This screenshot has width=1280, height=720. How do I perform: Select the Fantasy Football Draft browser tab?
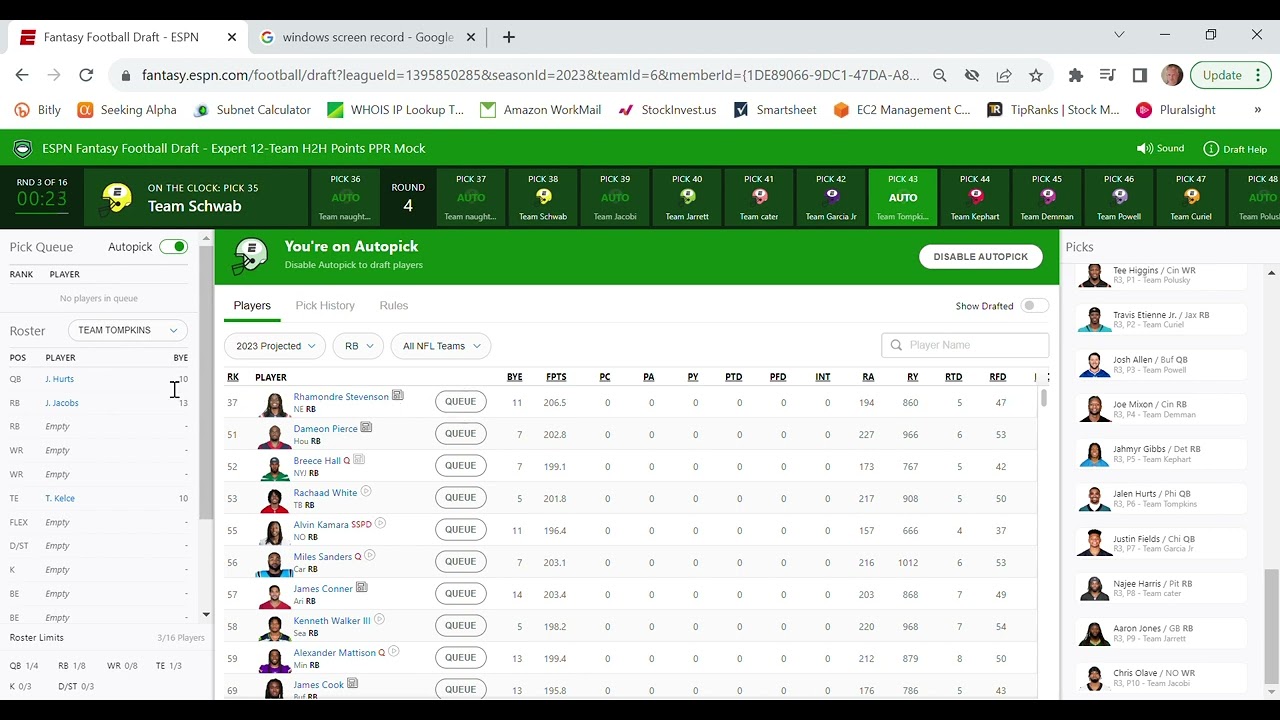point(127,37)
